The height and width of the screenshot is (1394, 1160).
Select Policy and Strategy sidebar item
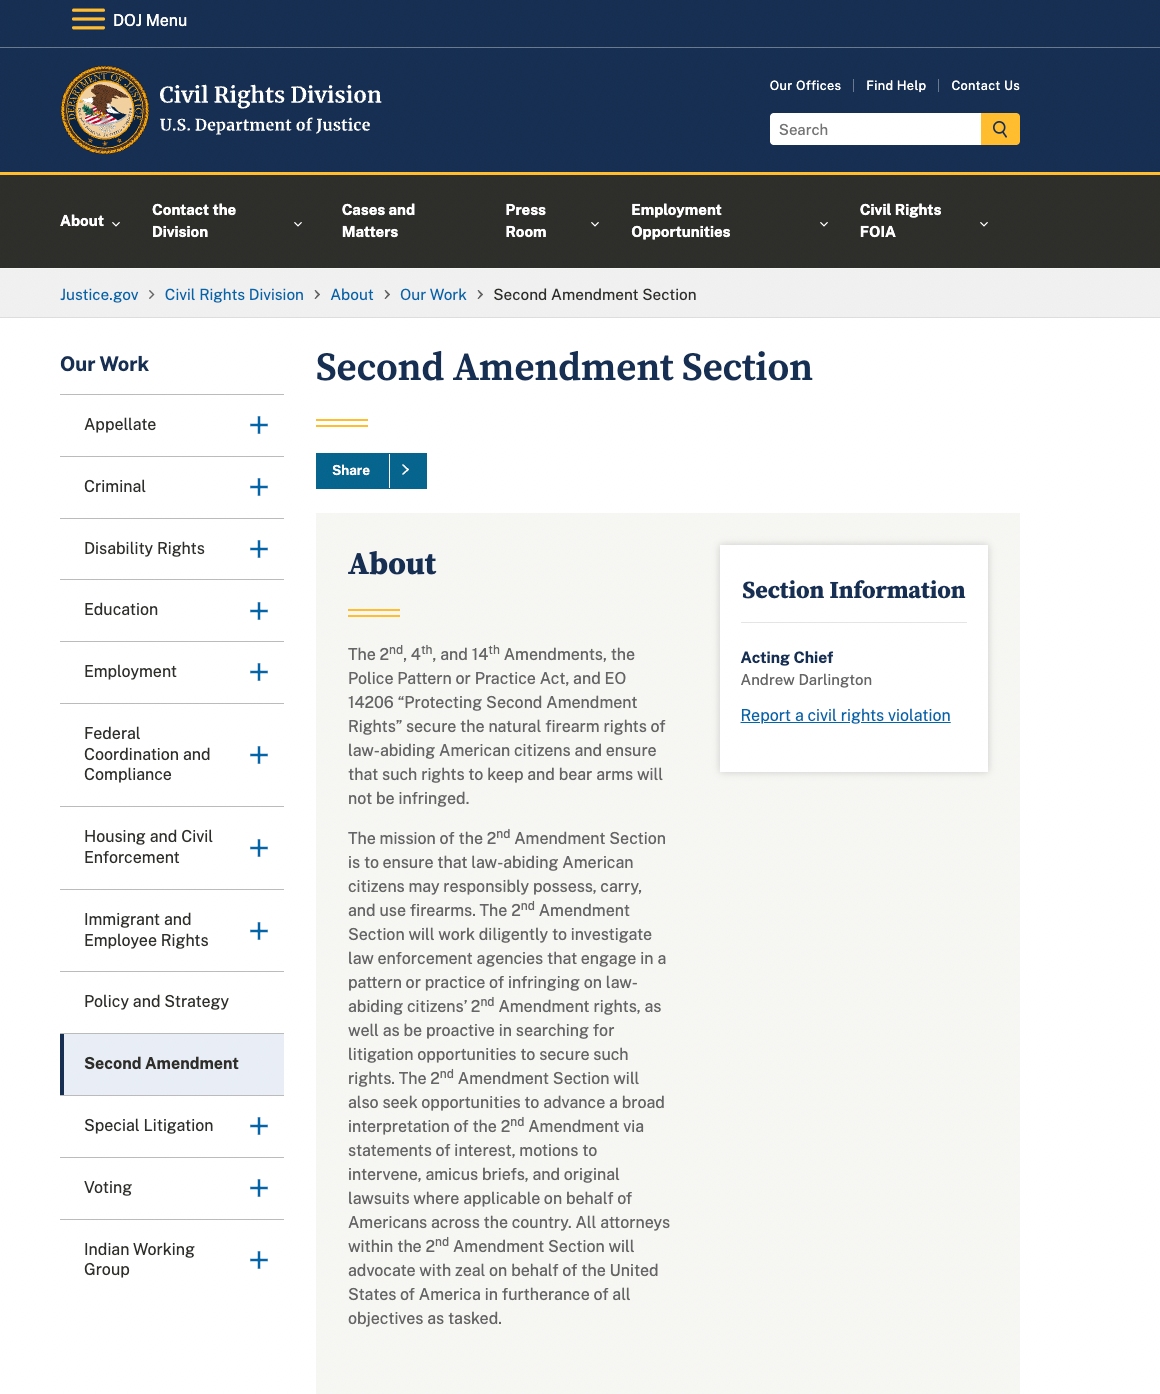tap(156, 1002)
